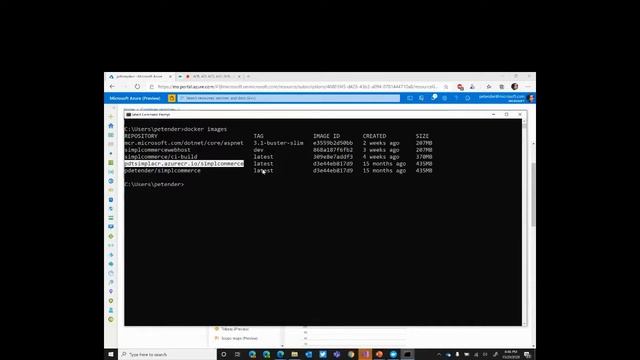
Task: Open the Windows Action Center
Action: 527,354
